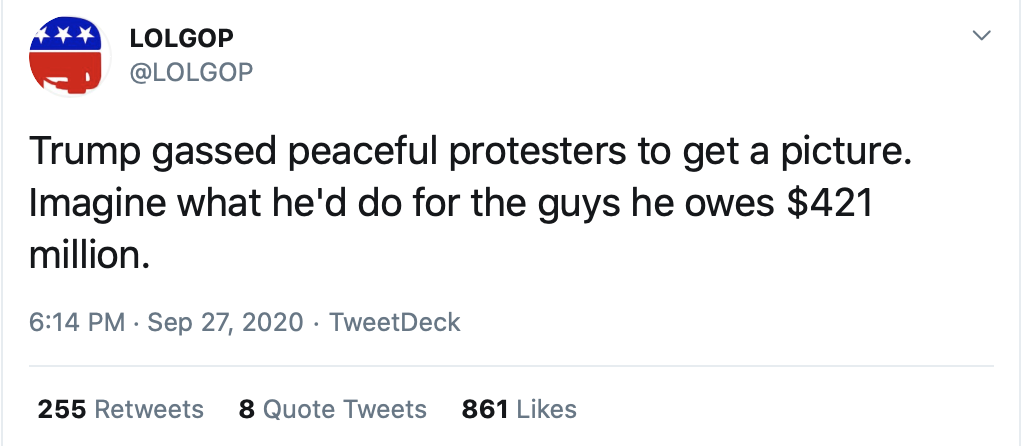1030x446 pixels.
Task: View the Retweets list label
Action: [148, 409]
